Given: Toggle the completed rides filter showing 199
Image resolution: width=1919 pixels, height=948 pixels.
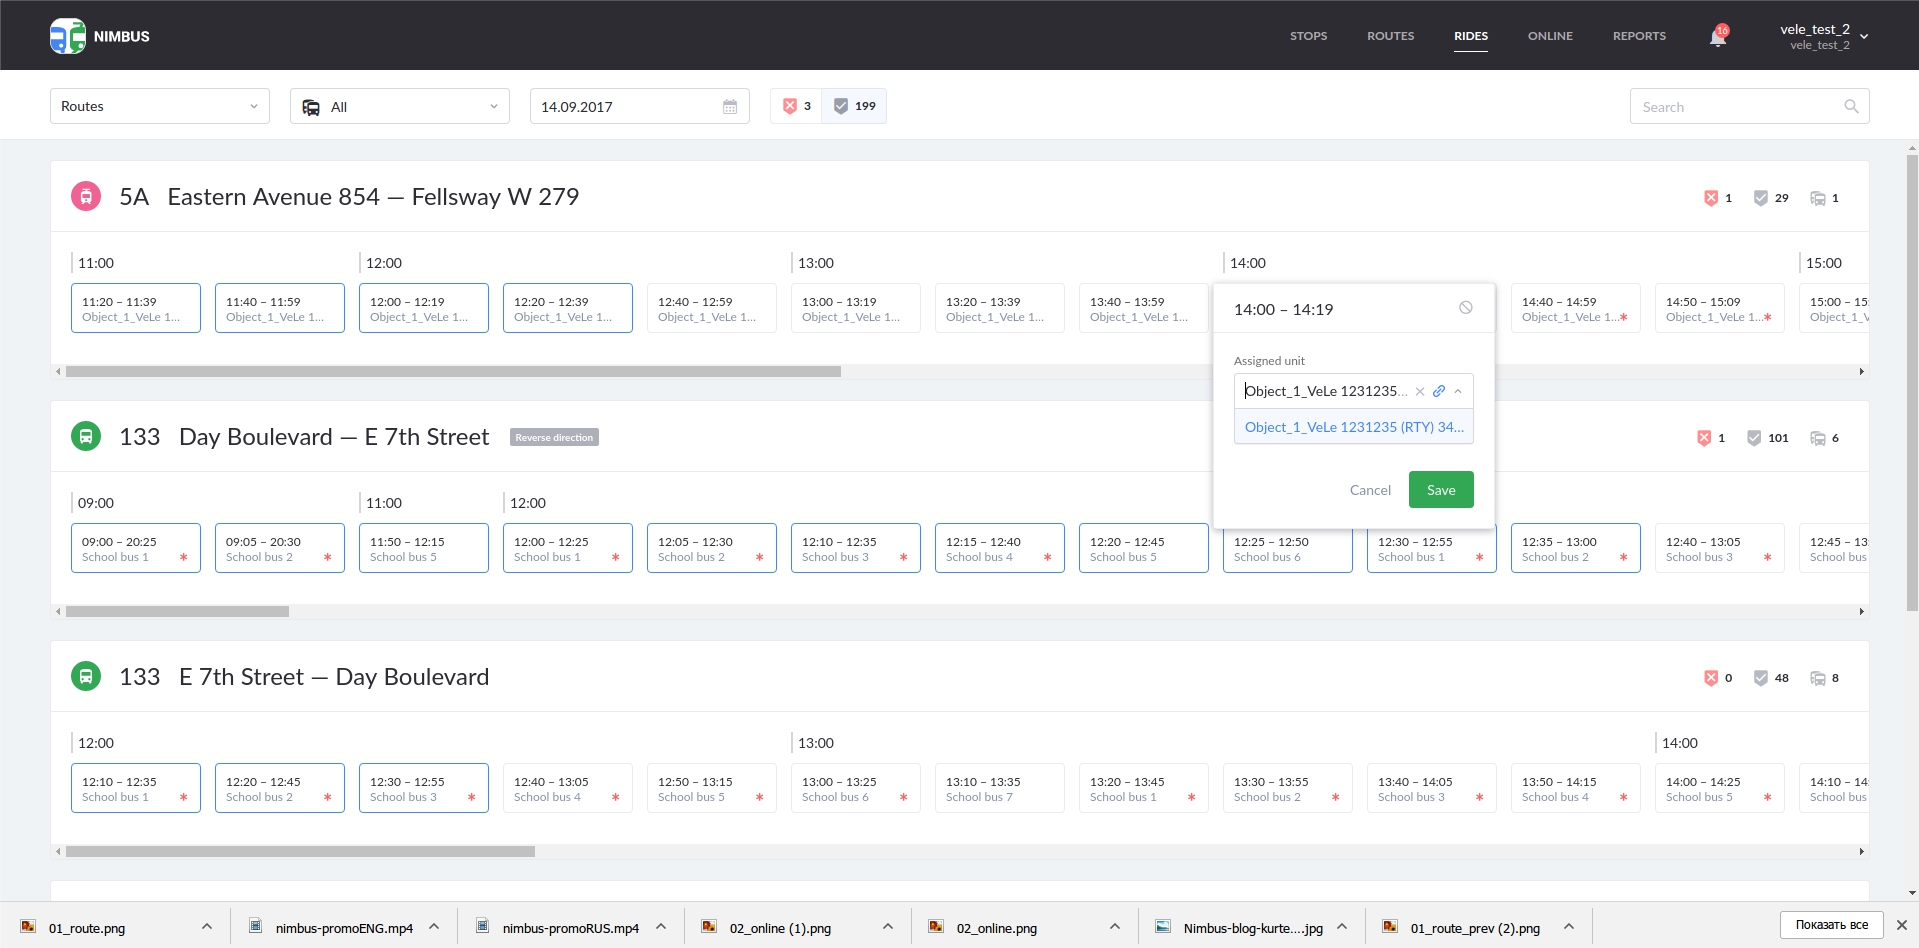Looking at the screenshot, I should coord(855,106).
